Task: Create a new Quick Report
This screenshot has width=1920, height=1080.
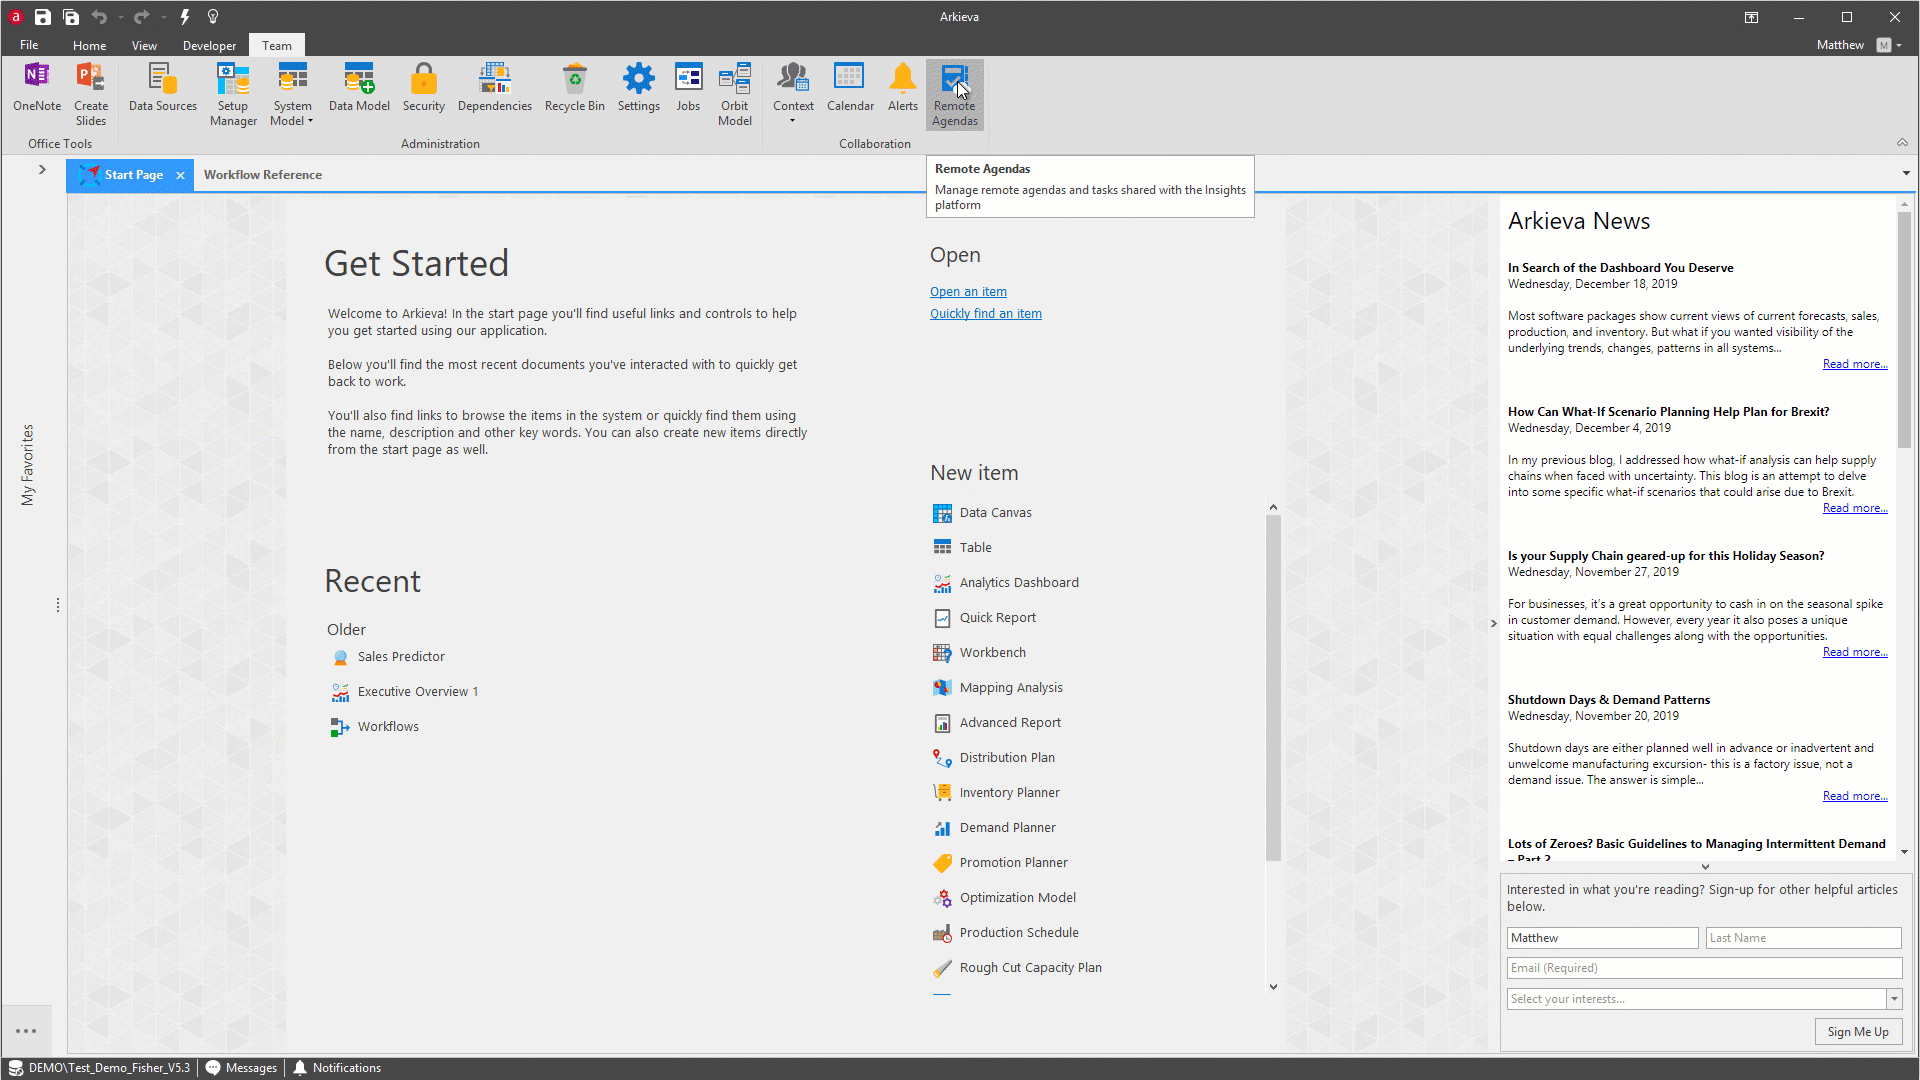Action: click(x=984, y=618)
